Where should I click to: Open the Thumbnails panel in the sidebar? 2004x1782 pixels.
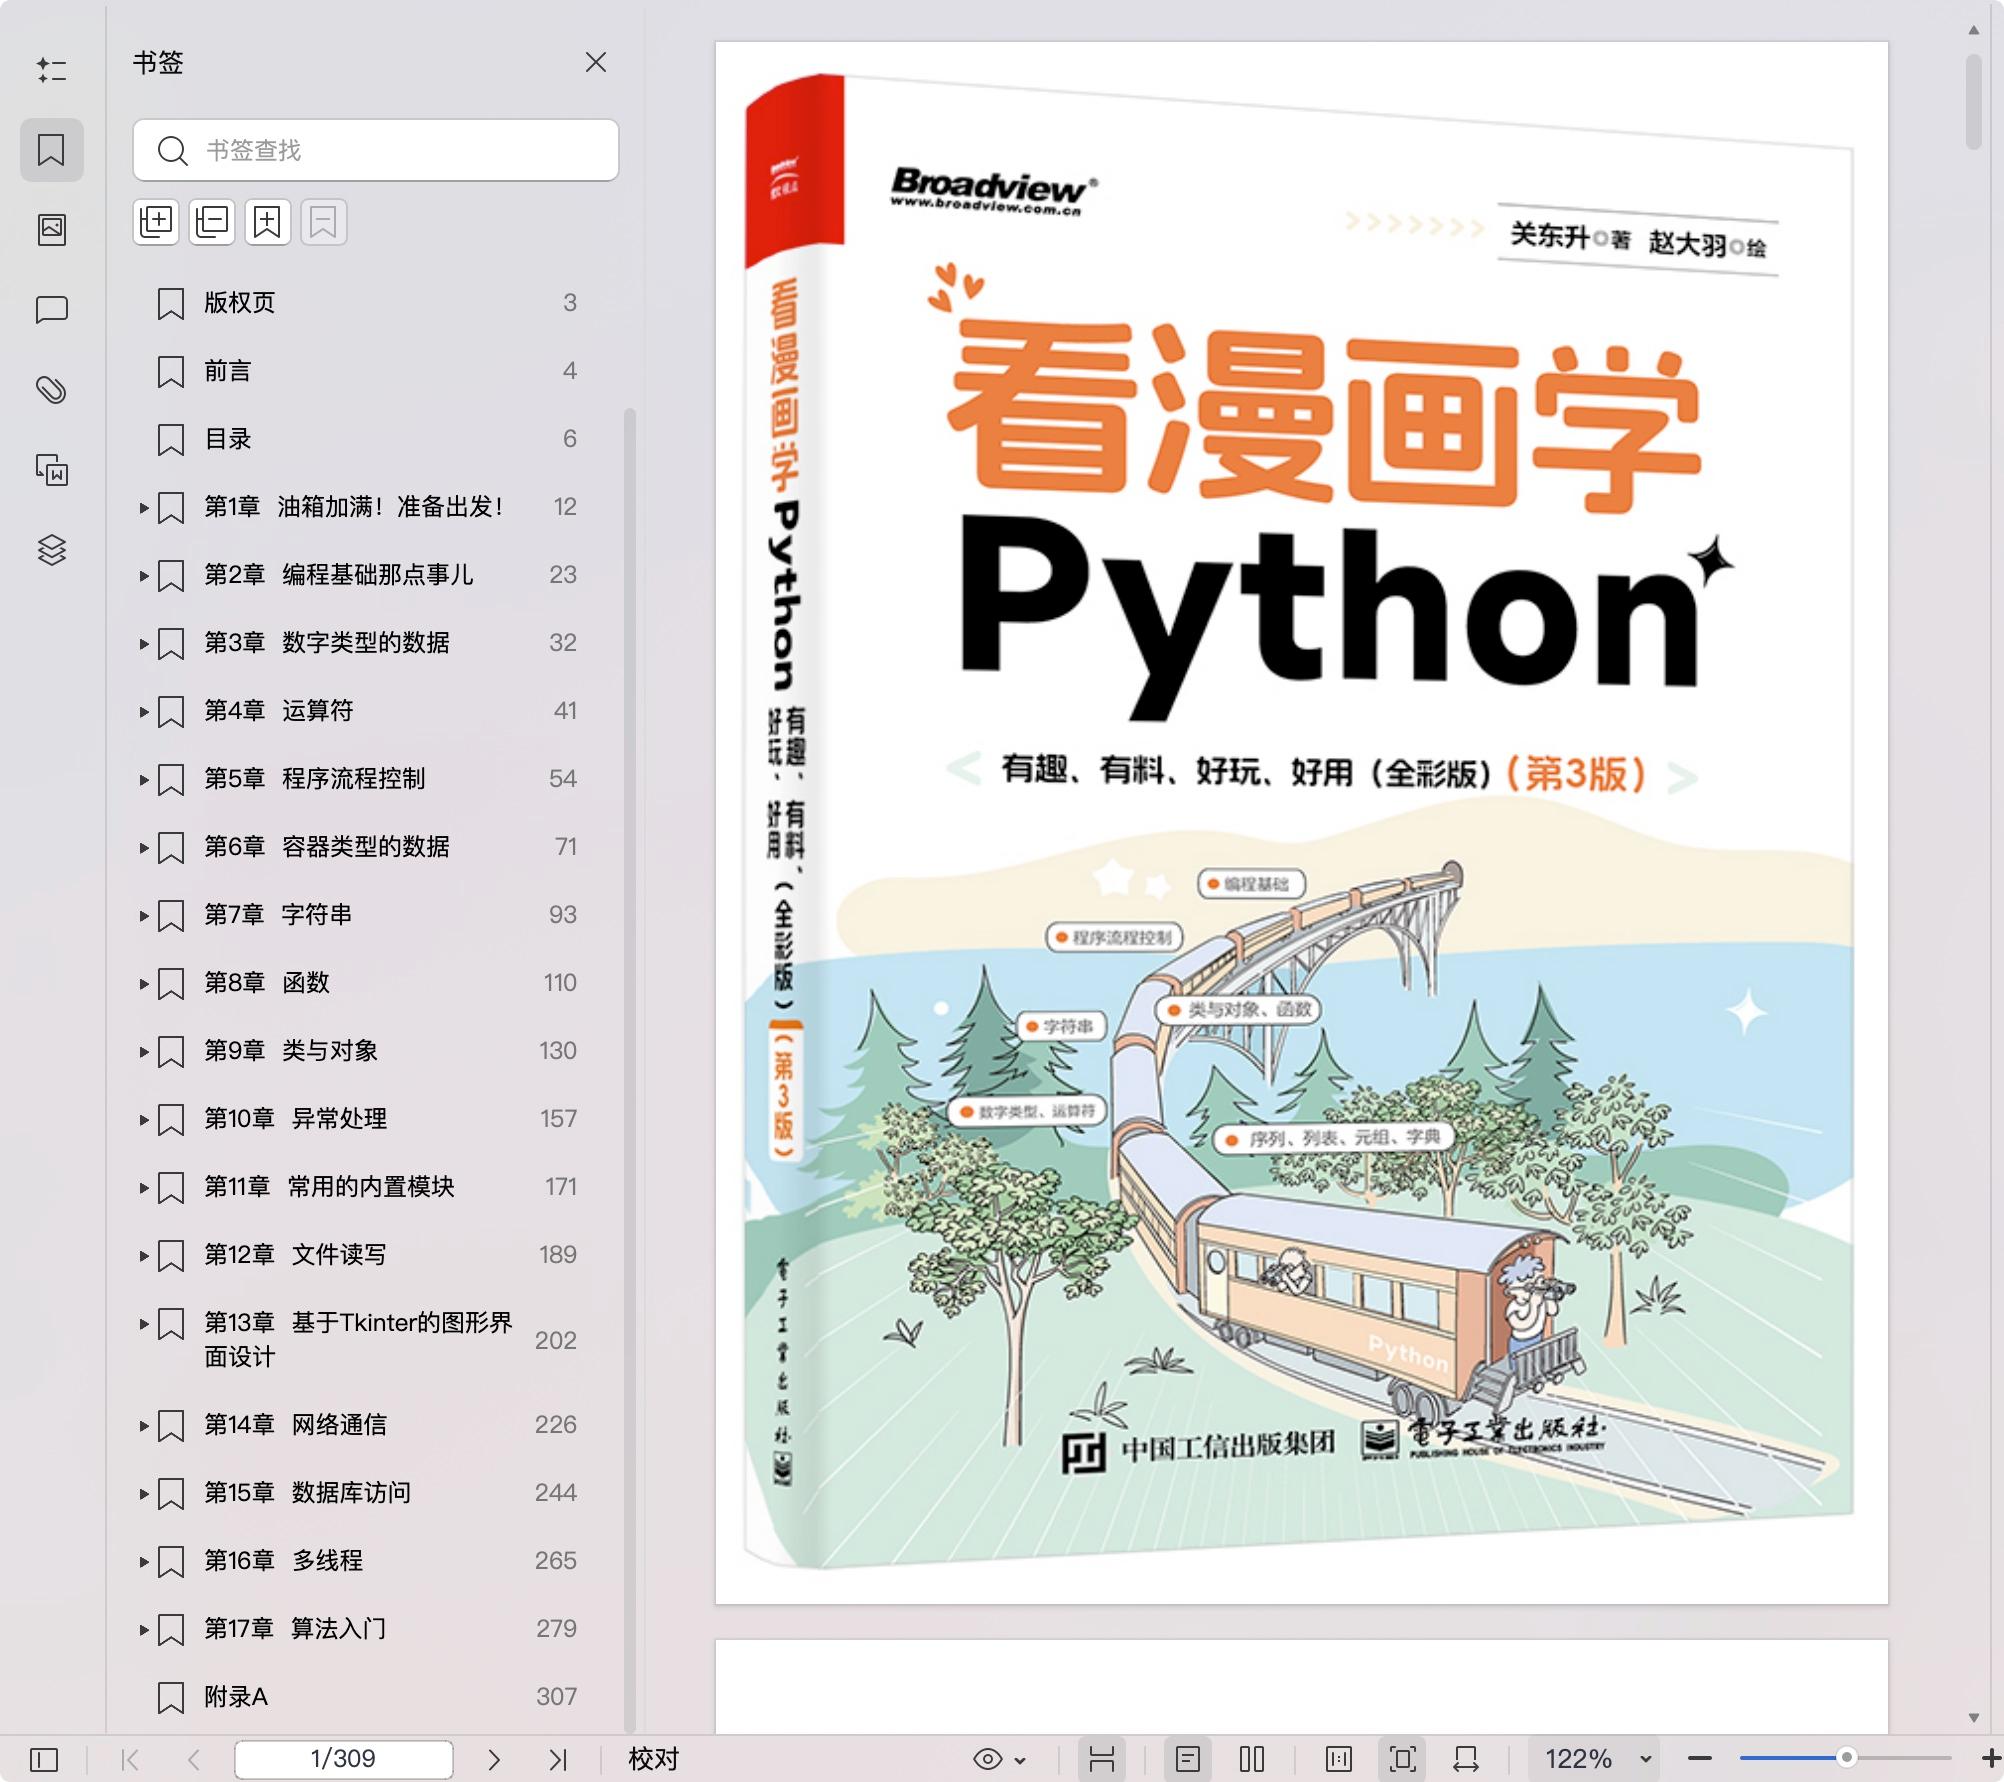click(x=52, y=228)
